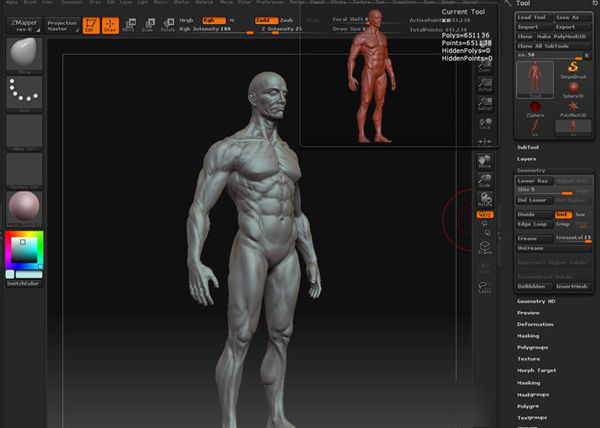Expand the Polygroups section
This screenshot has height=428, width=600.
533,347
